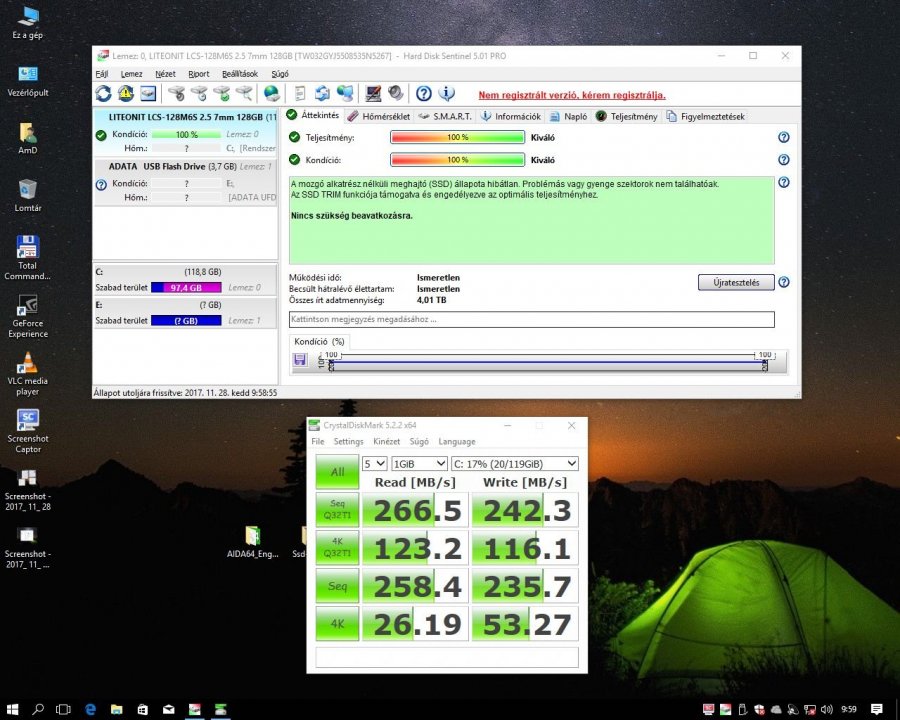Screen dimensions: 900x720
Task: Open Vezérlőpult desktop icon
Action: point(28,80)
